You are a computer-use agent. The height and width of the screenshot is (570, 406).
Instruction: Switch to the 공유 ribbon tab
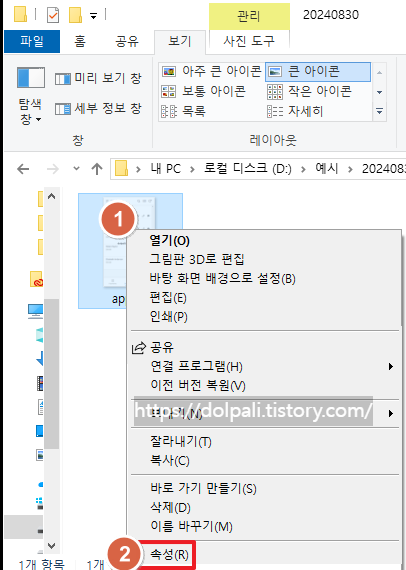(127, 41)
